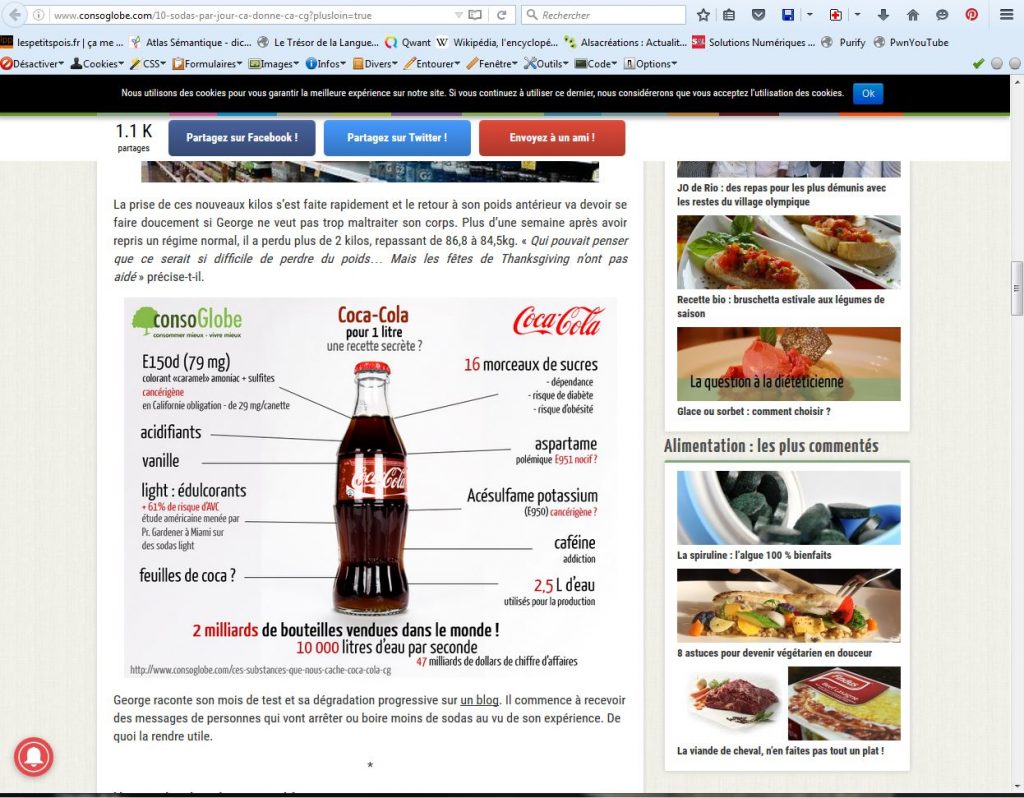Toggle reader view in the address bar
This screenshot has height=798, width=1024.
[x=475, y=15]
